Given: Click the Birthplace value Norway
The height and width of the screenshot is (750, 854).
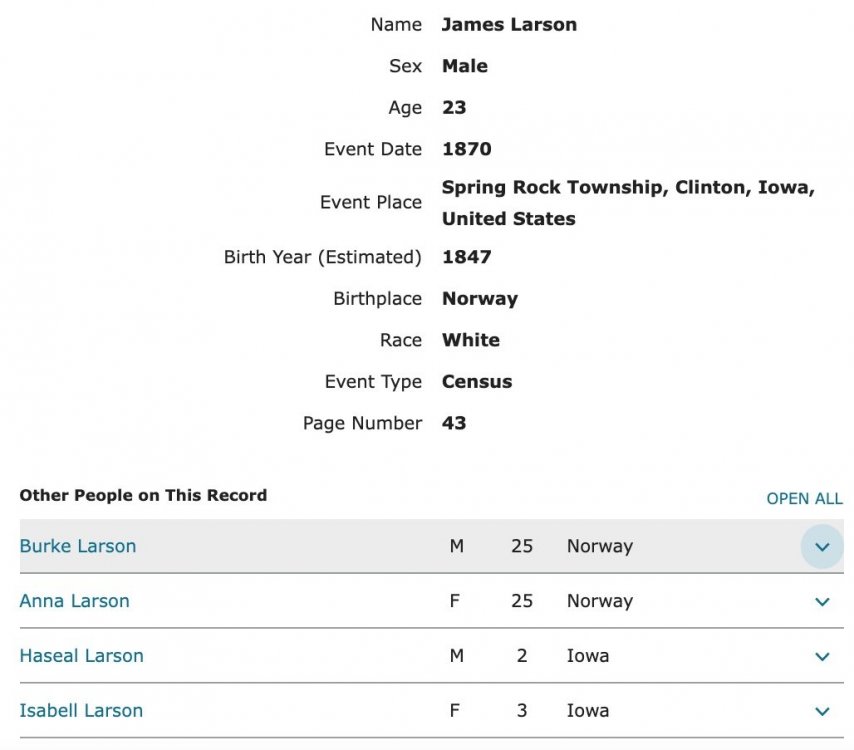Looking at the screenshot, I should pyautogui.click(x=480, y=298).
